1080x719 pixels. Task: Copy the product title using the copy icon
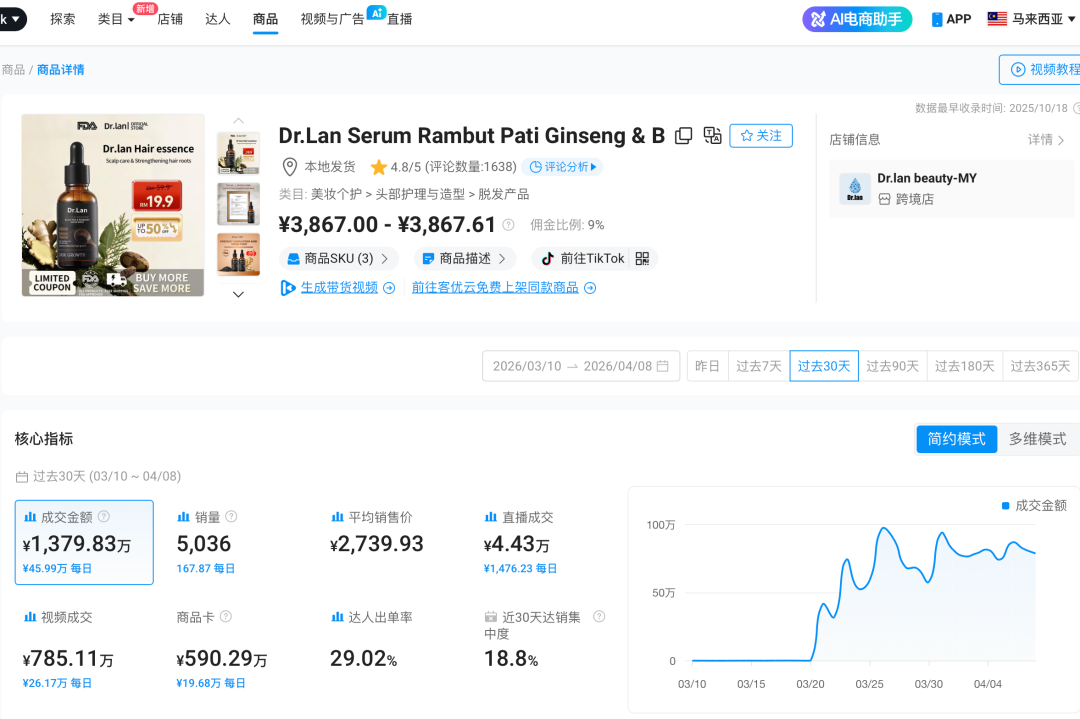(x=684, y=135)
